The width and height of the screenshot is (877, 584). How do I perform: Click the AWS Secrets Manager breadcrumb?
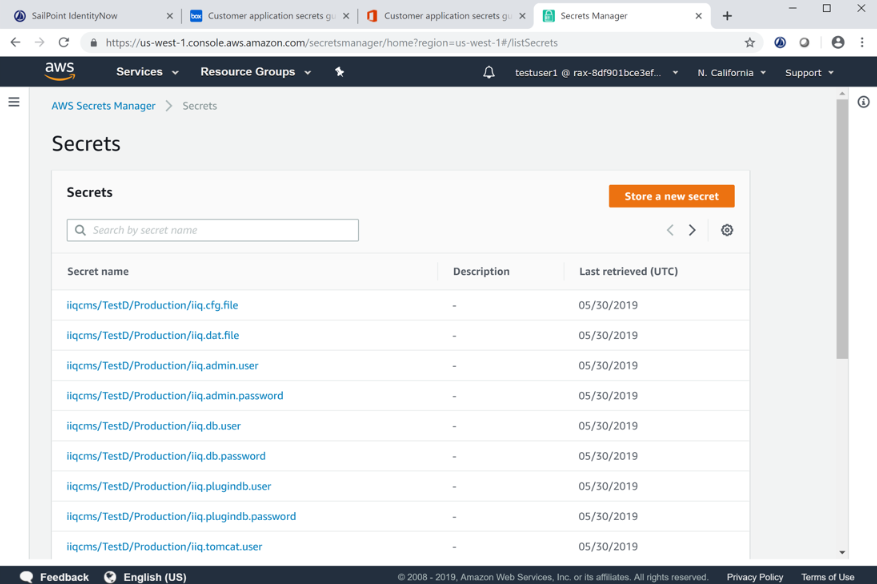click(x=103, y=106)
